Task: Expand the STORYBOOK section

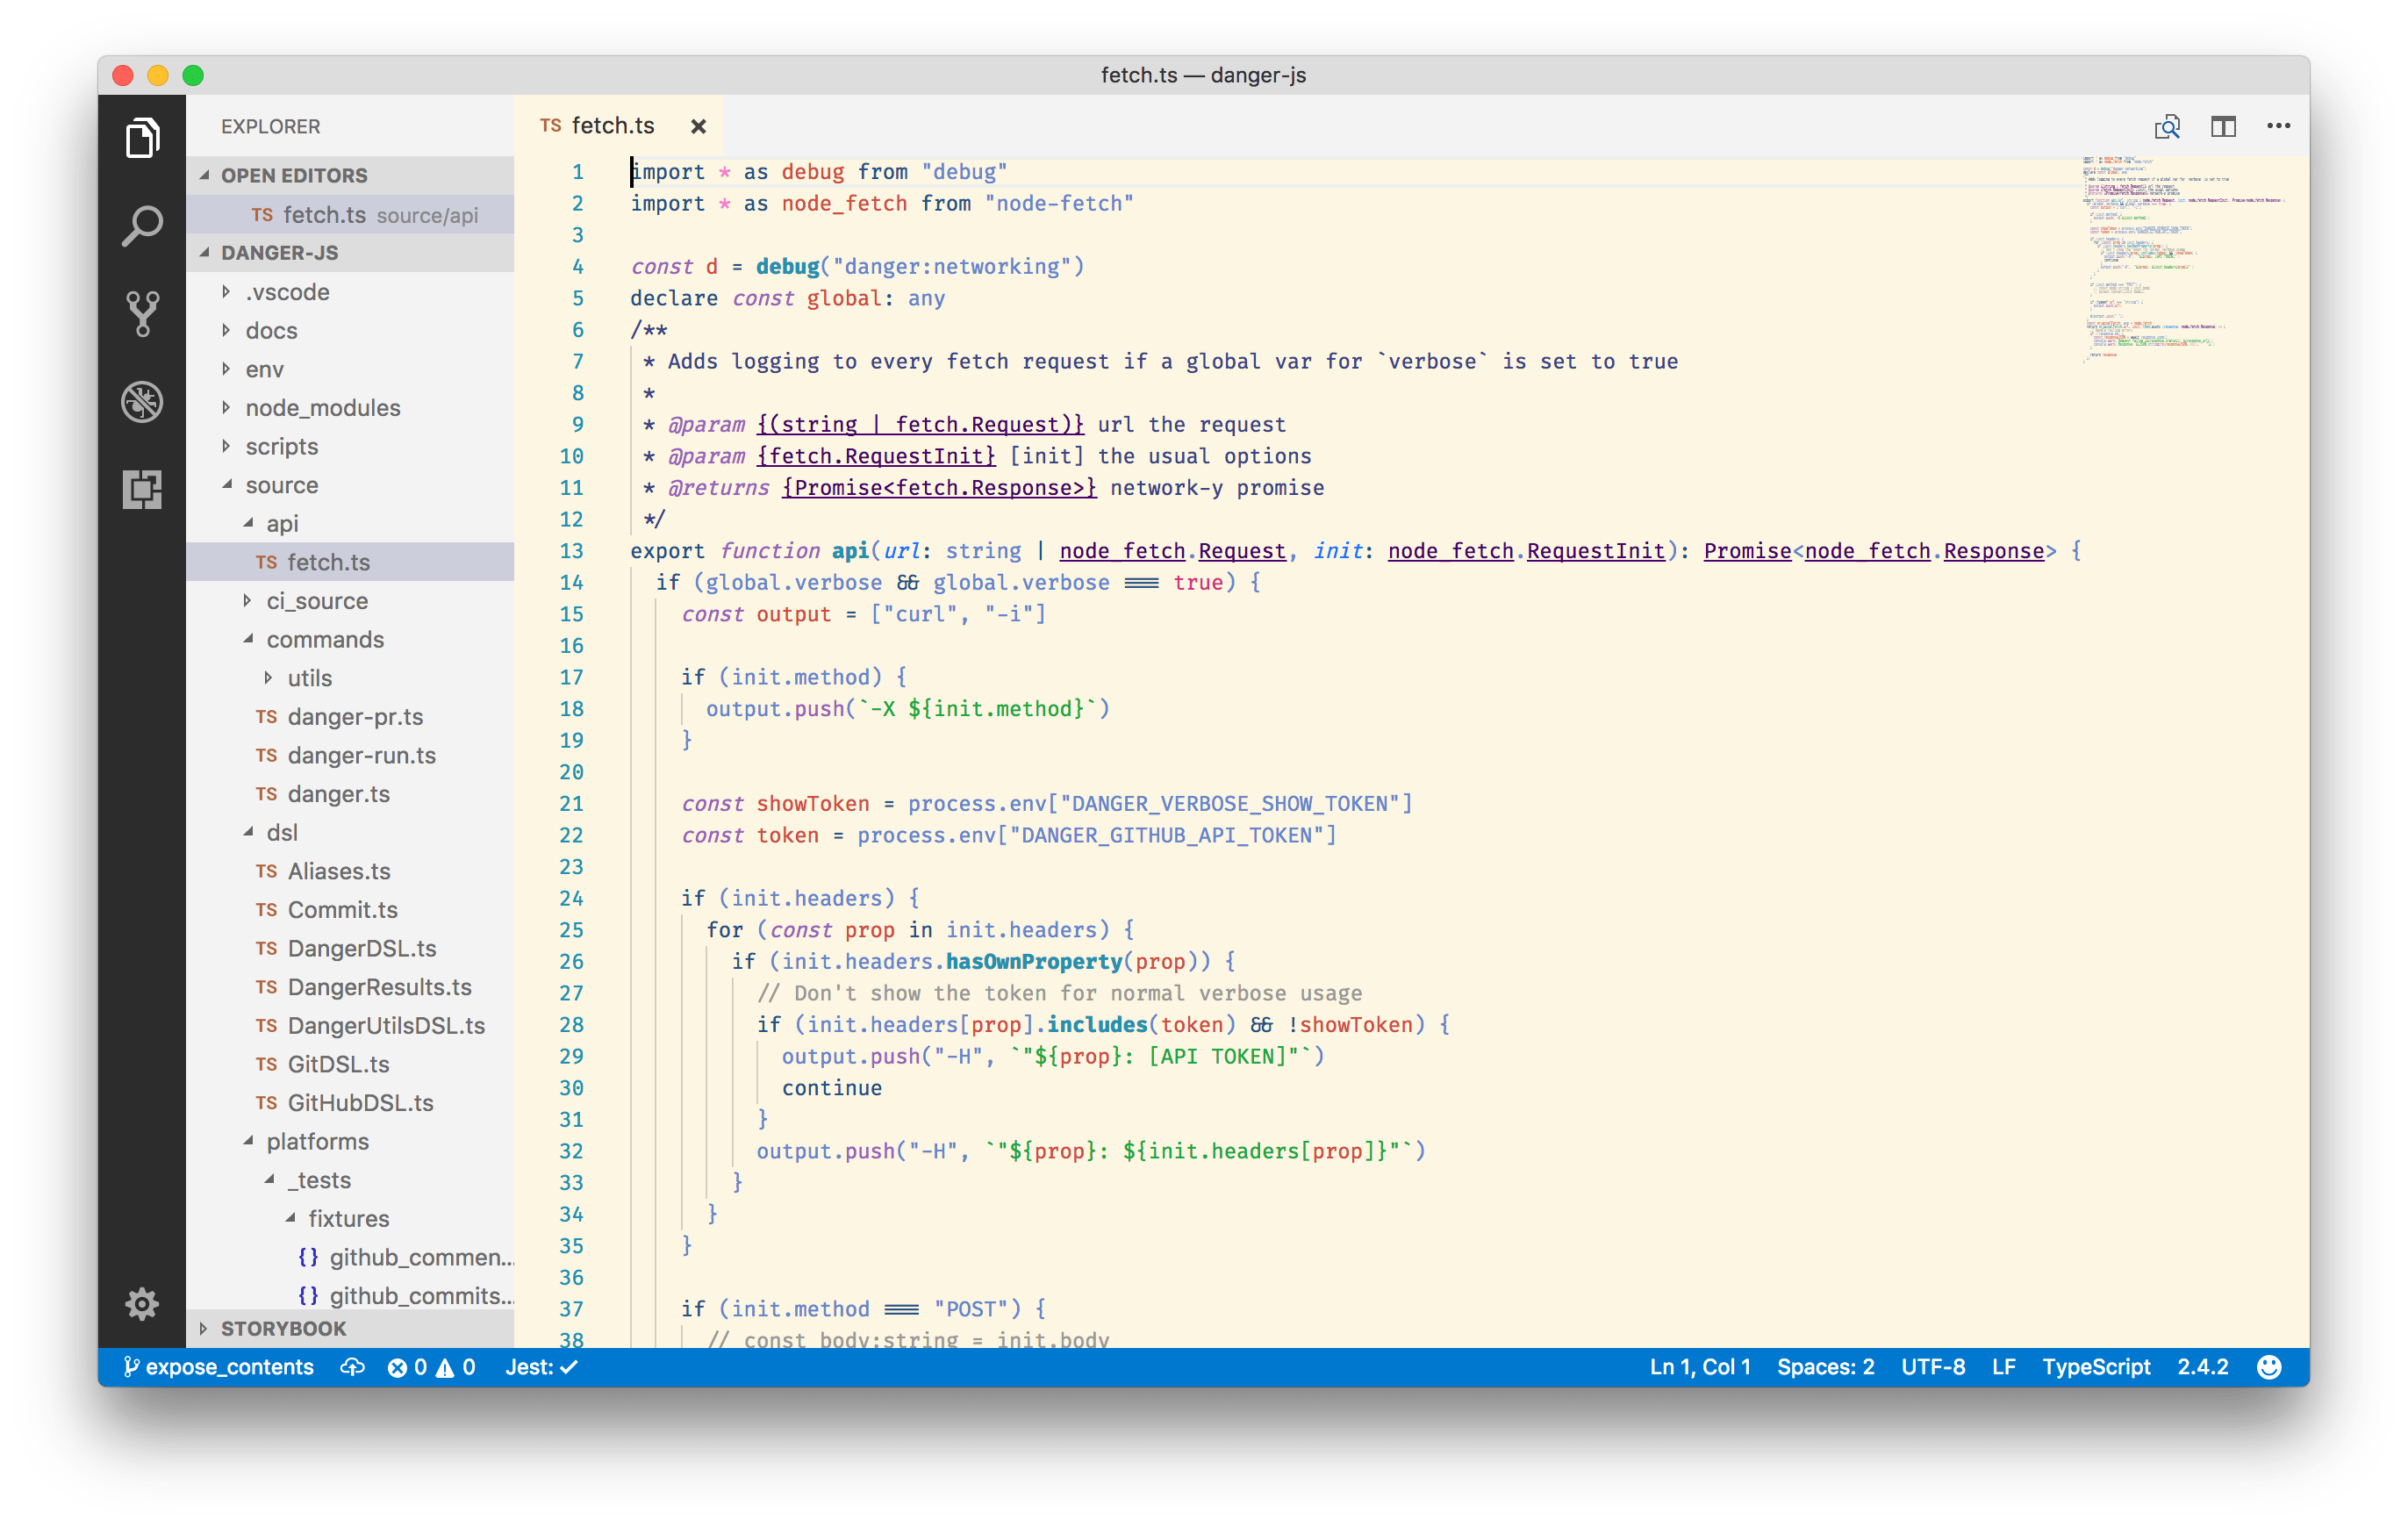Action: tap(283, 1328)
